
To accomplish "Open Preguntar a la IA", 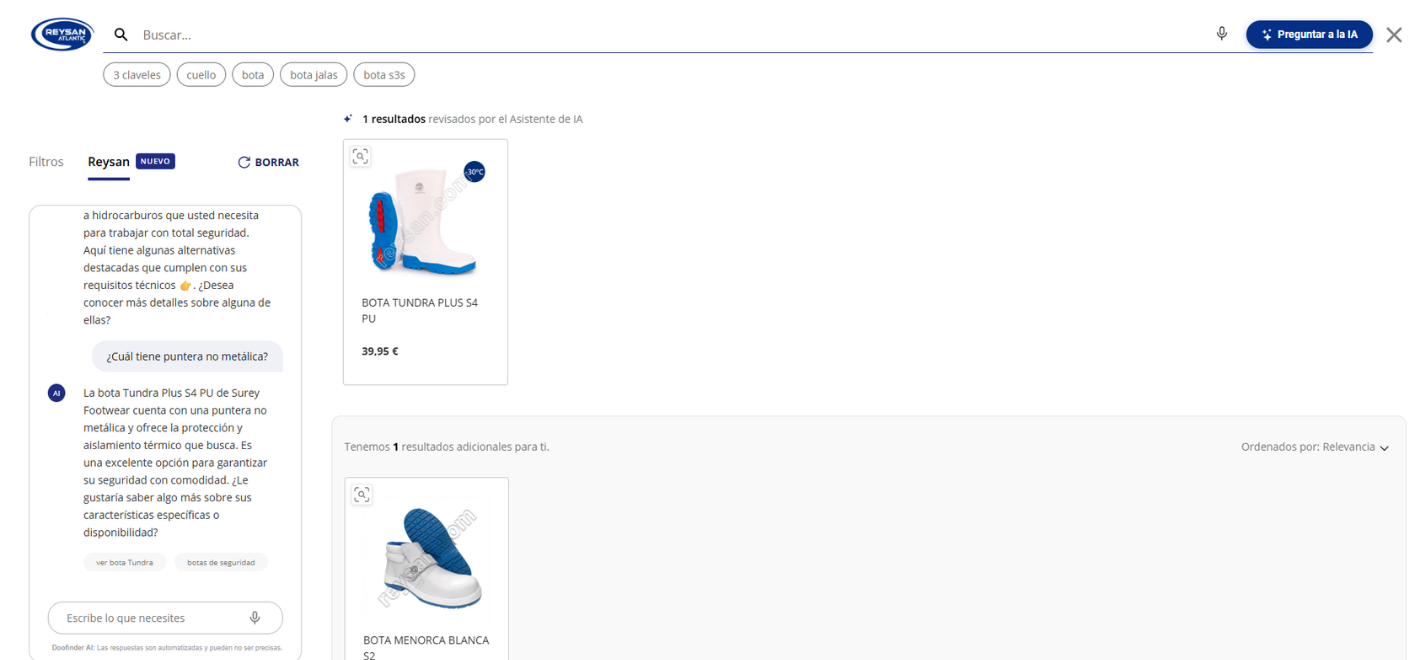I will click(x=1309, y=34).
